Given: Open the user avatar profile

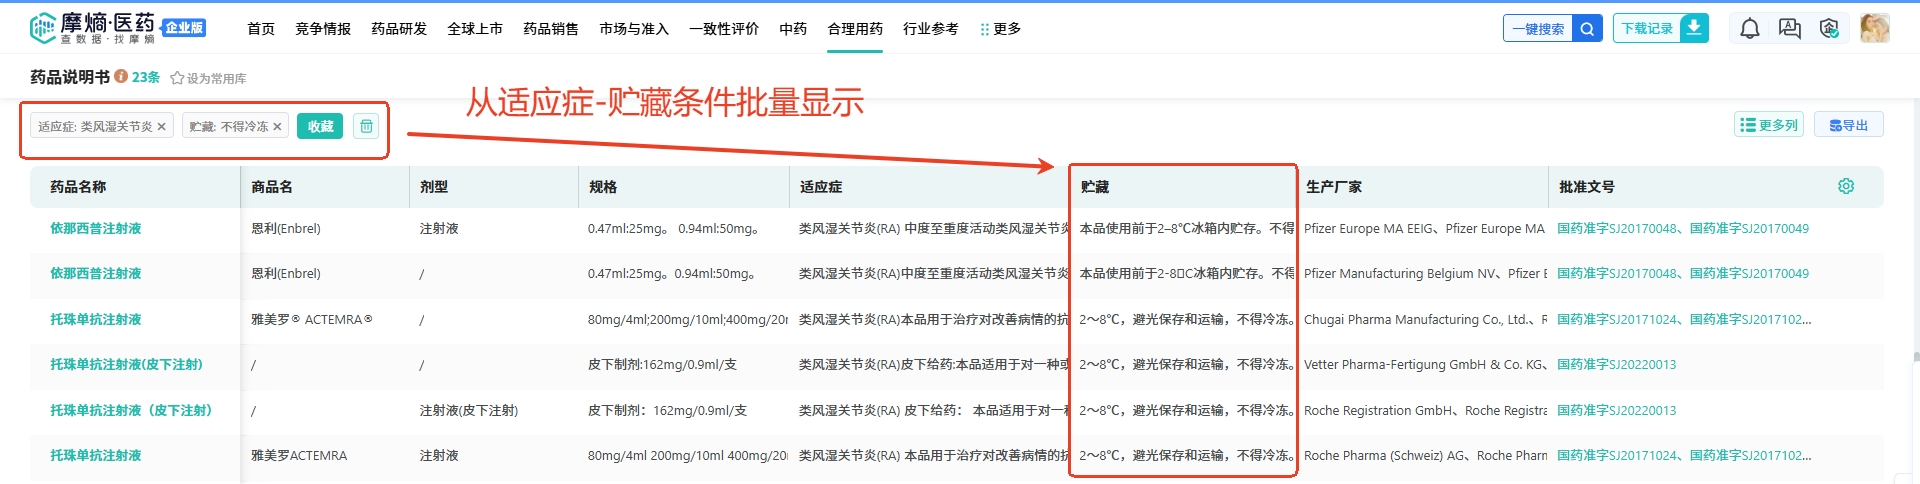Looking at the screenshot, I should pos(1874,28).
